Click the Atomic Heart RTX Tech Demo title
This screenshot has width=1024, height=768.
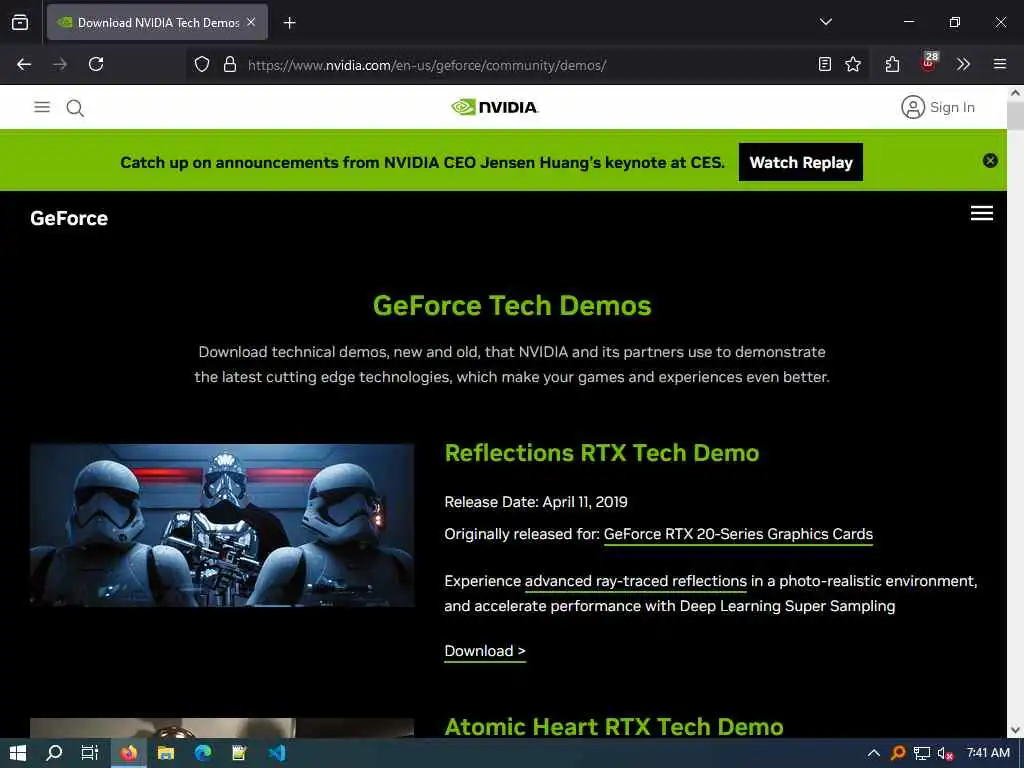click(x=614, y=726)
